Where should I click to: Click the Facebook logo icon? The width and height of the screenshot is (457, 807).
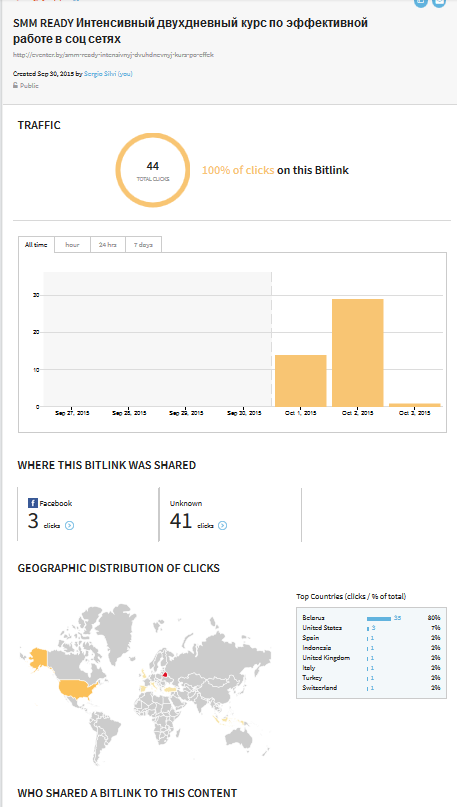(x=33, y=503)
